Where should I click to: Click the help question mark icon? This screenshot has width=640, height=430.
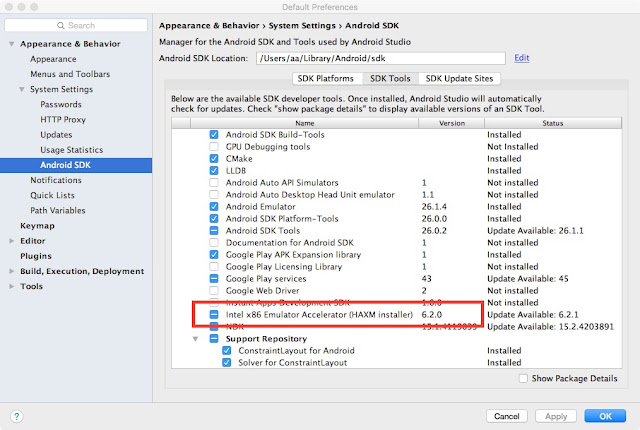(x=16, y=417)
